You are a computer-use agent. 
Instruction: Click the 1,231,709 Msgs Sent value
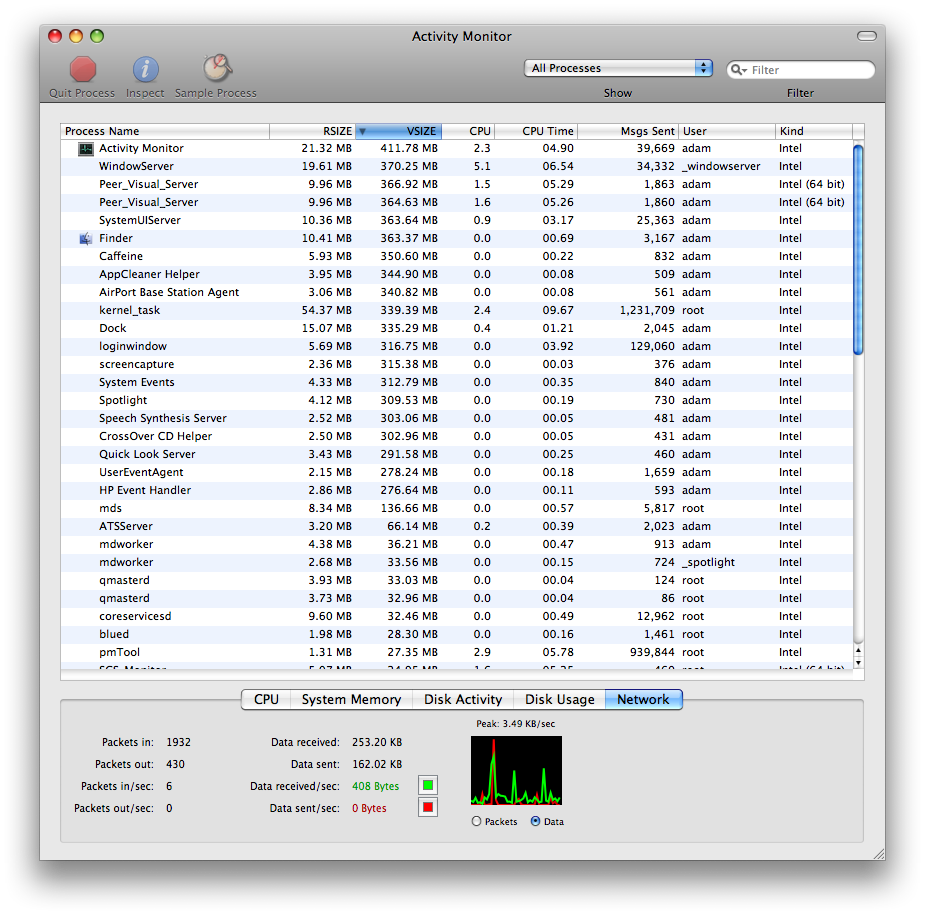pyautogui.click(x=647, y=310)
